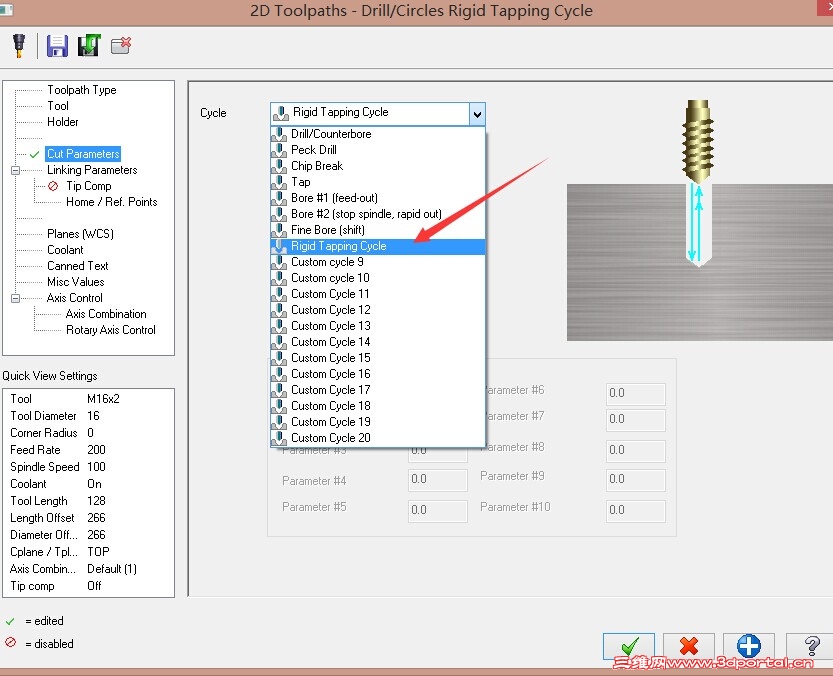The image size is (833, 676).
Task: Open the Tool page in tree
Action: coord(58,106)
